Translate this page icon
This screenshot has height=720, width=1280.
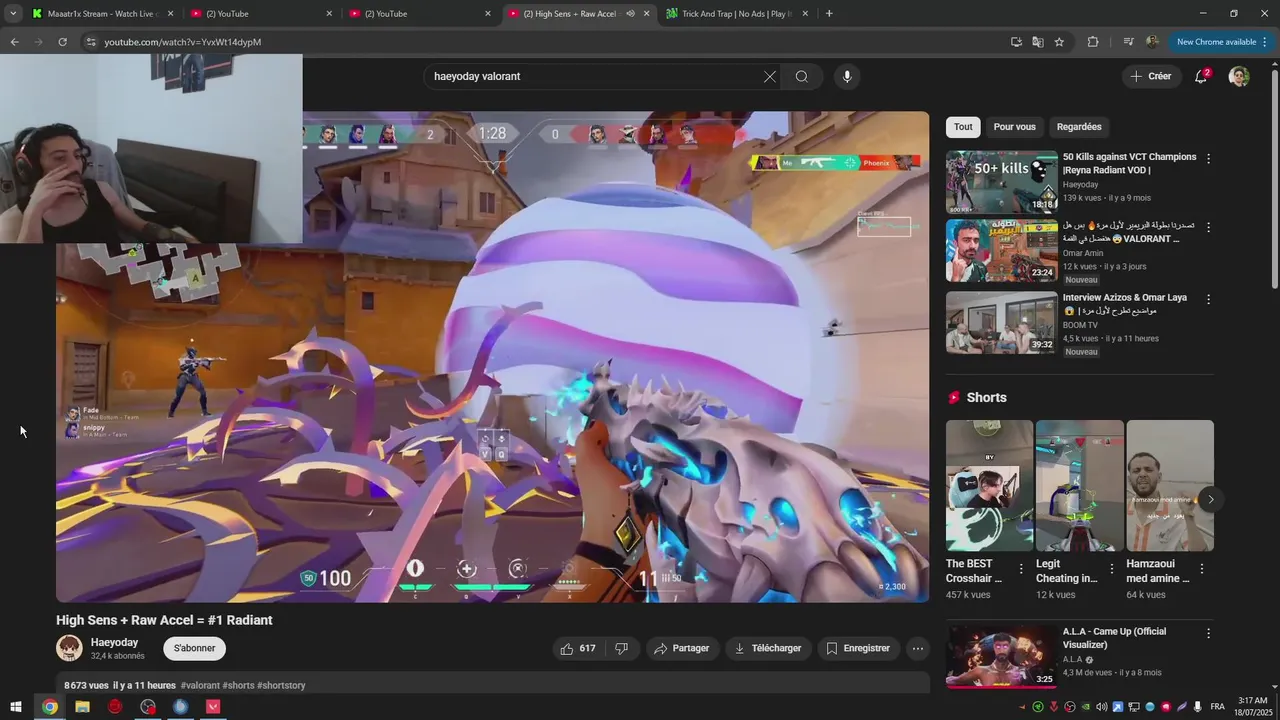point(1038,42)
